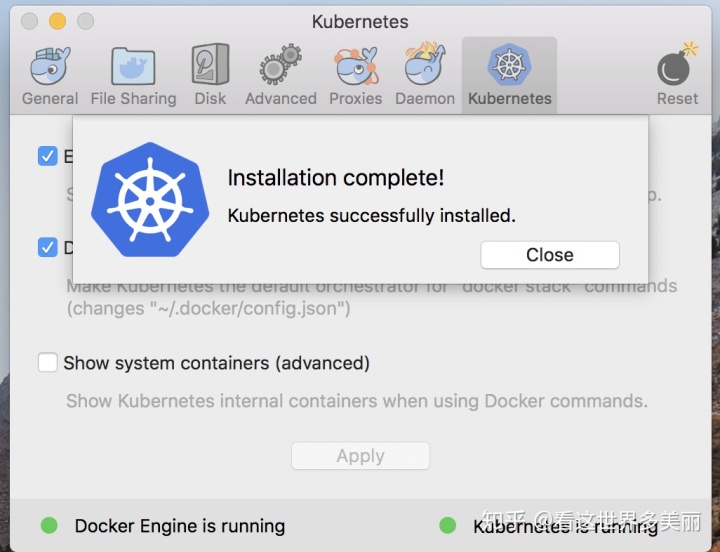The image size is (720, 552).
Task: Click the yellow minimize window button
Action: [x=57, y=21]
